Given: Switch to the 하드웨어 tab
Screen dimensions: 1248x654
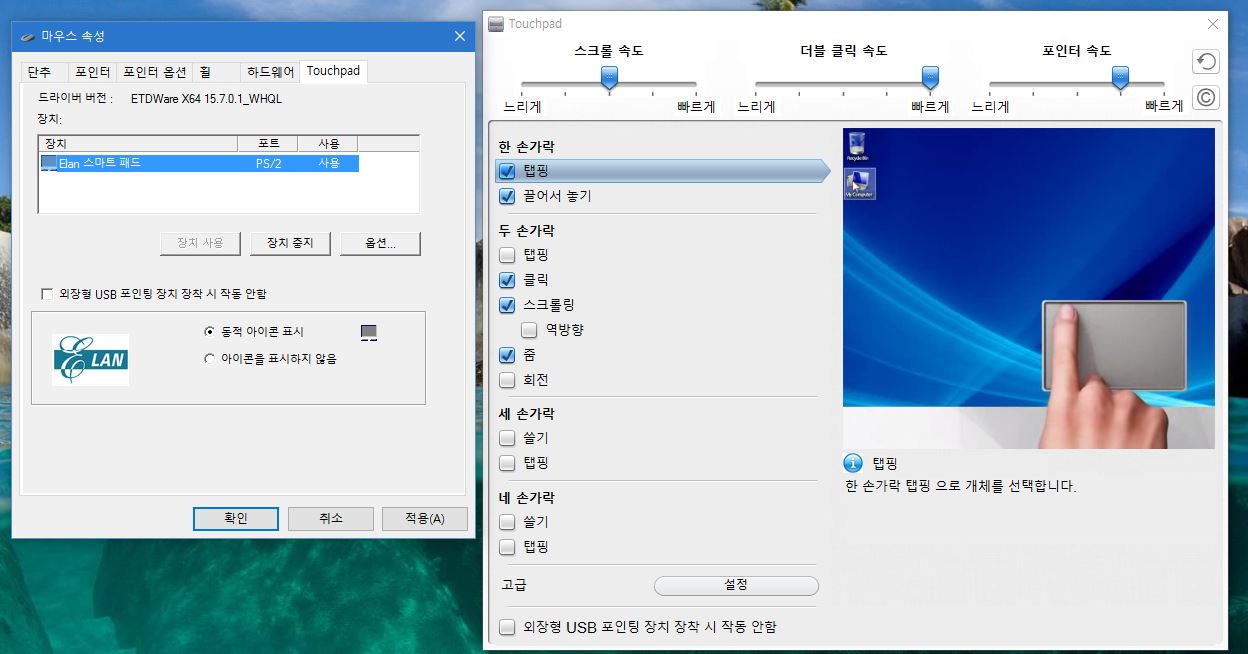Looking at the screenshot, I should coord(271,72).
